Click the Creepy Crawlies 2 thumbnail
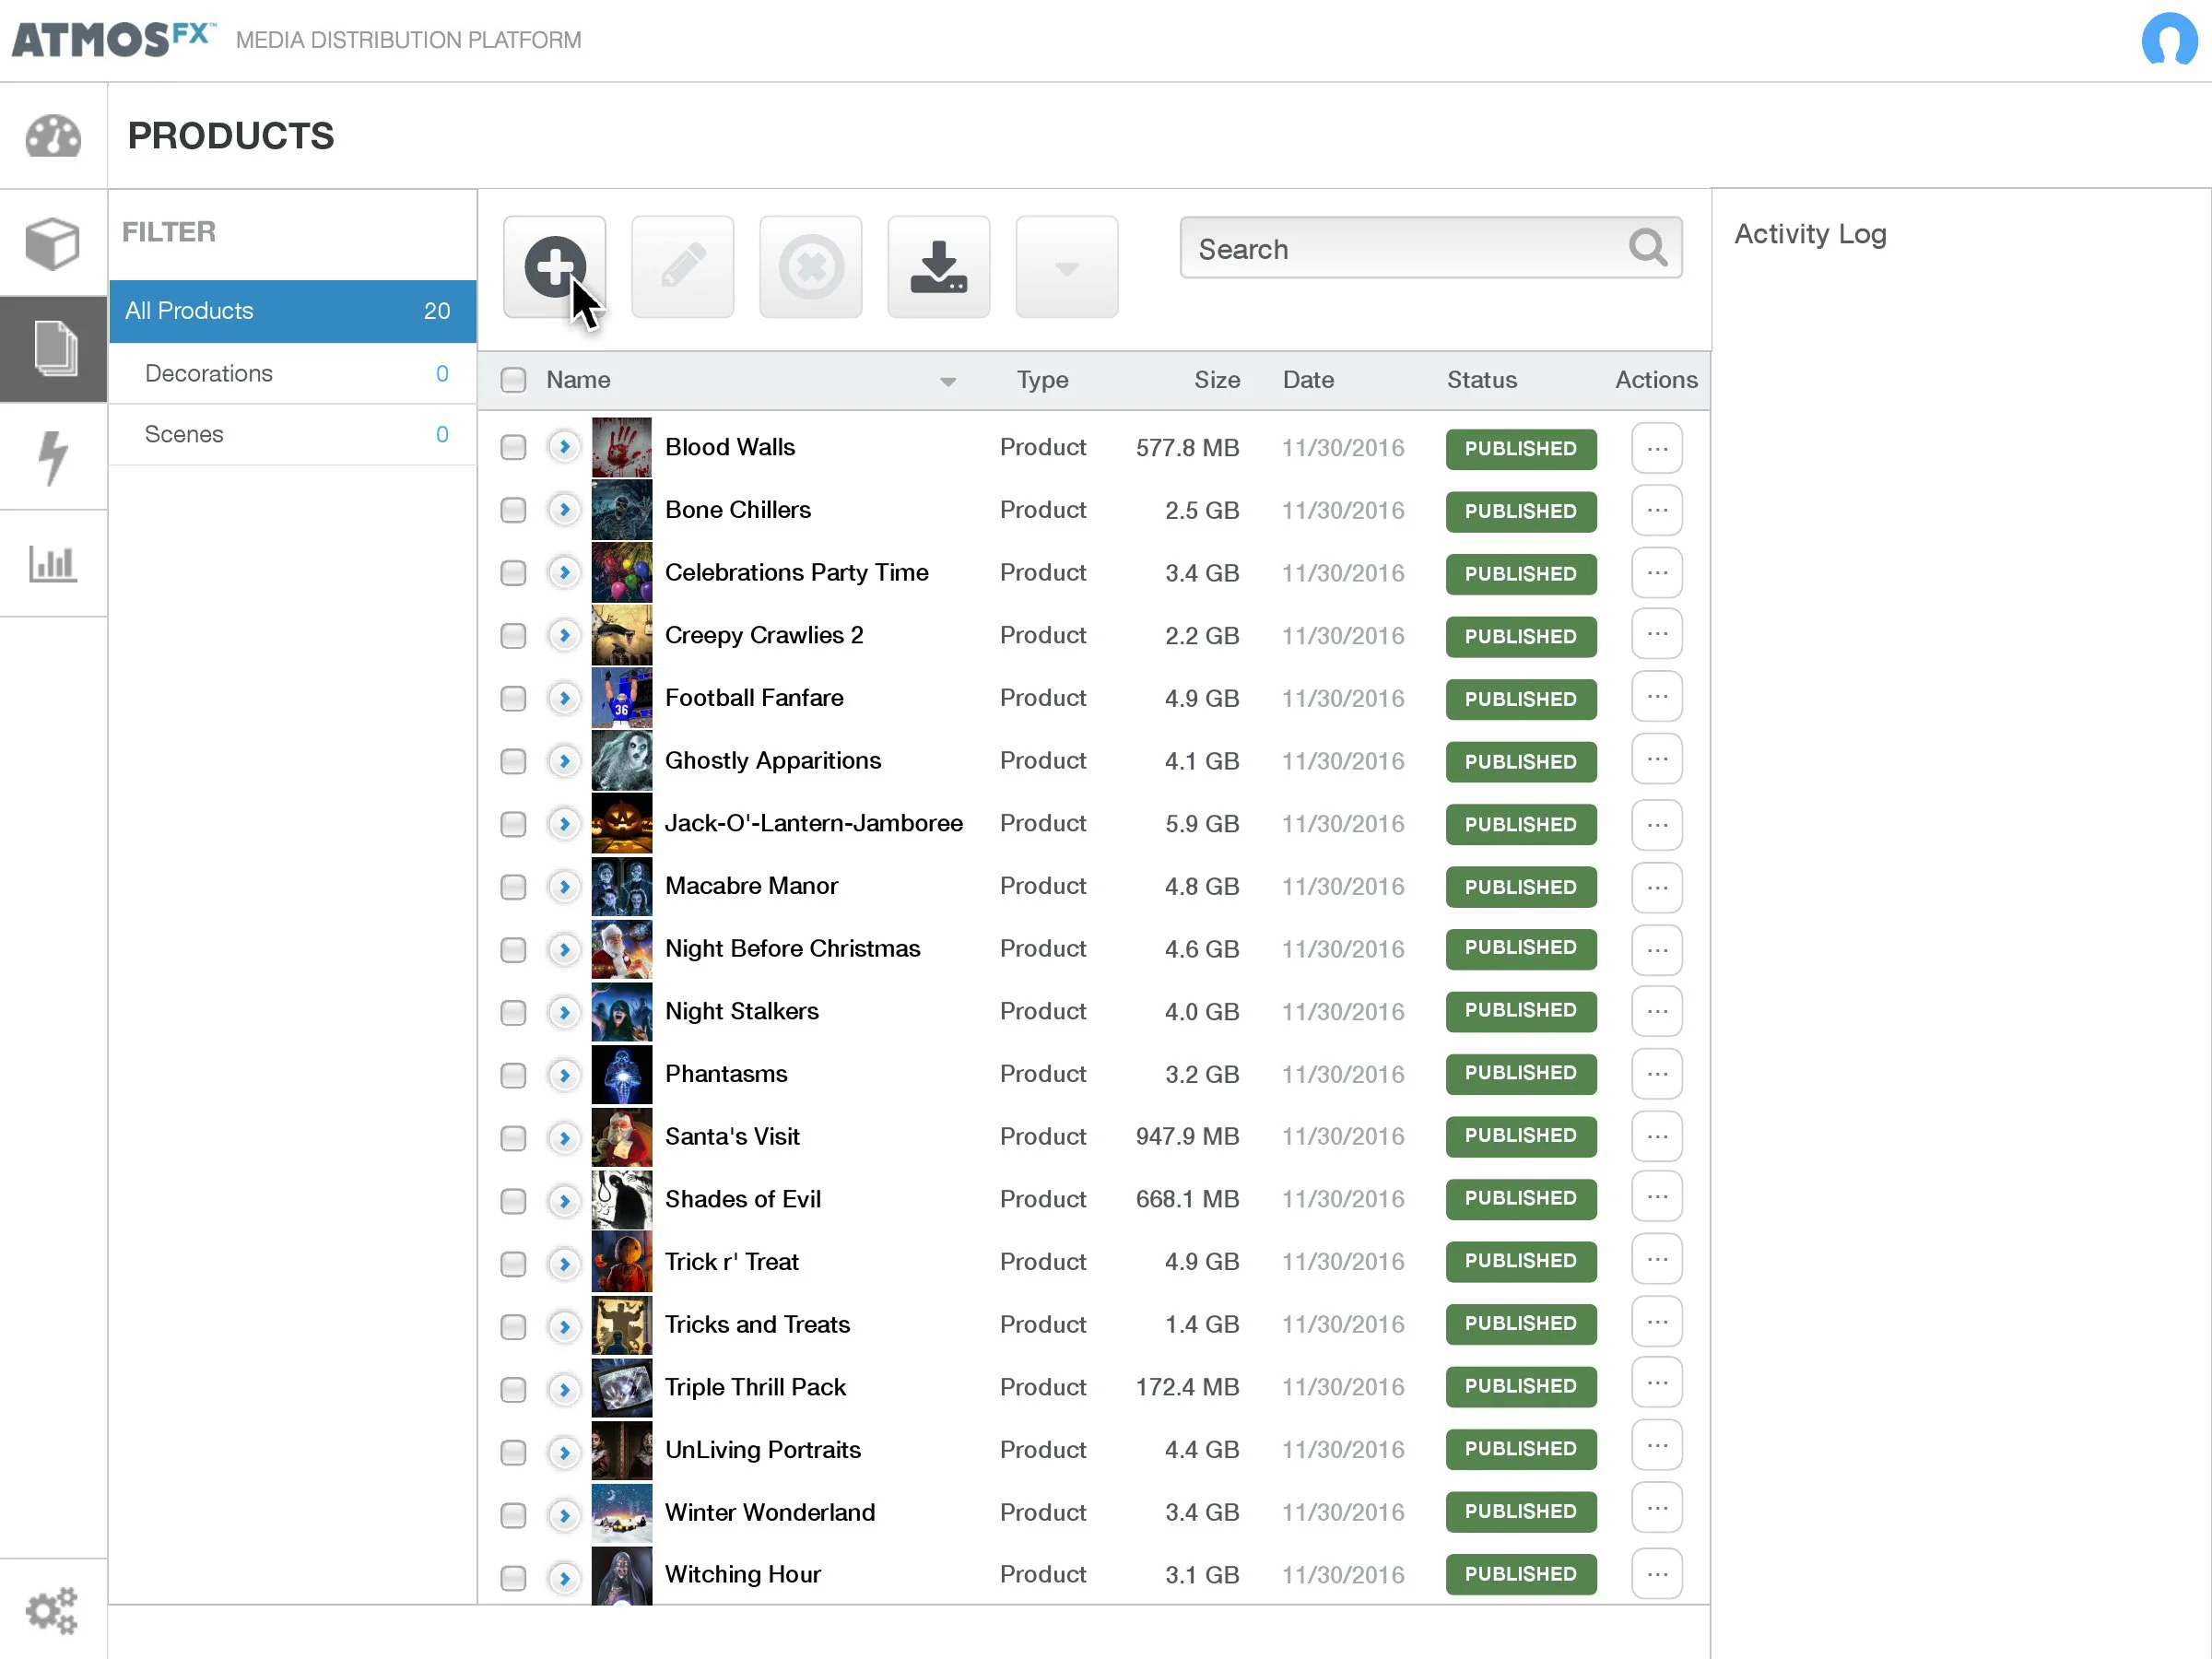Image resolution: width=2212 pixels, height=1659 pixels. (621, 635)
